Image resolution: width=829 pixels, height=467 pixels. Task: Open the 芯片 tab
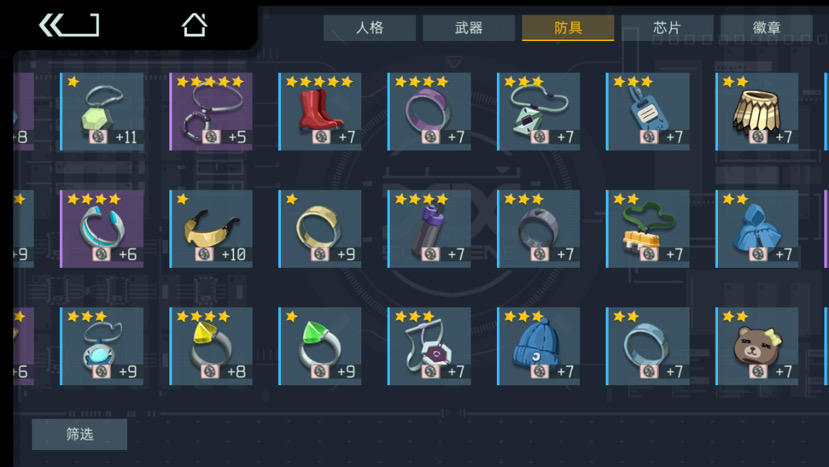(x=667, y=28)
